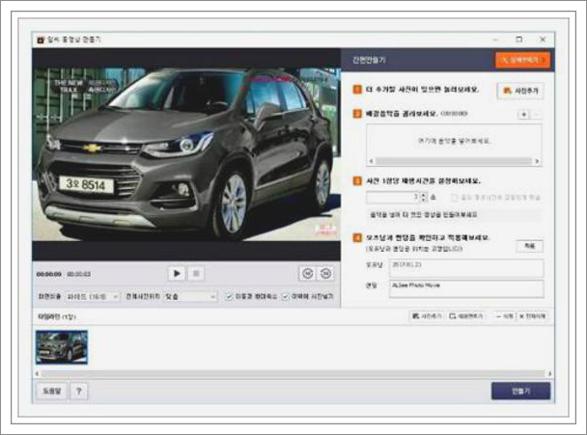Click step 3 orange number badge
Viewport: 587px width, 435px height.
pos(358,181)
